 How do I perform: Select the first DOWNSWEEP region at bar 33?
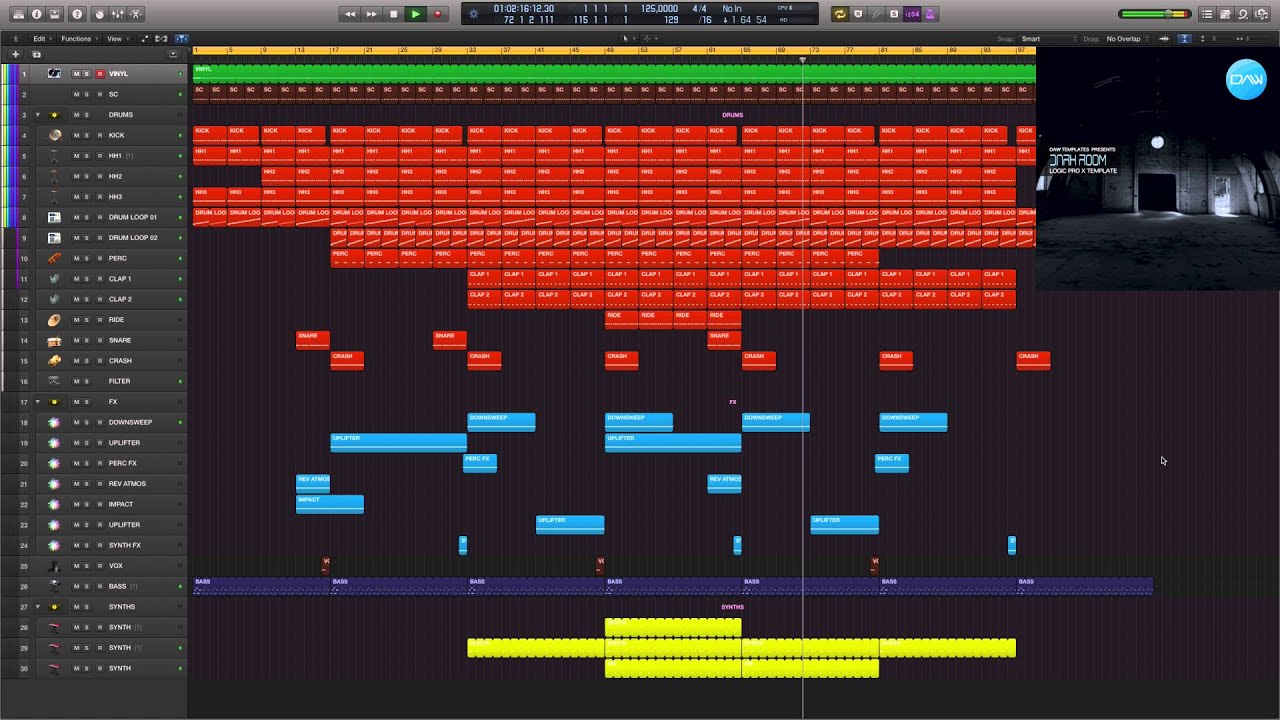[501, 422]
